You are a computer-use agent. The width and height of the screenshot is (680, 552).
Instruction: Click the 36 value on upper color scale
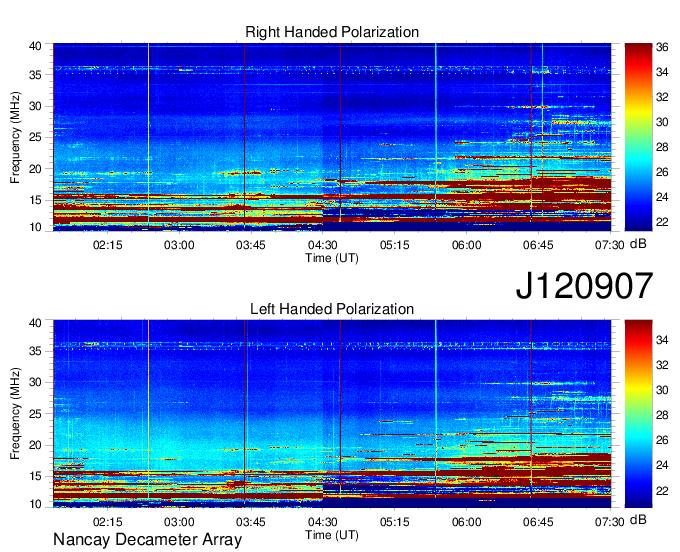click(662, 47)
